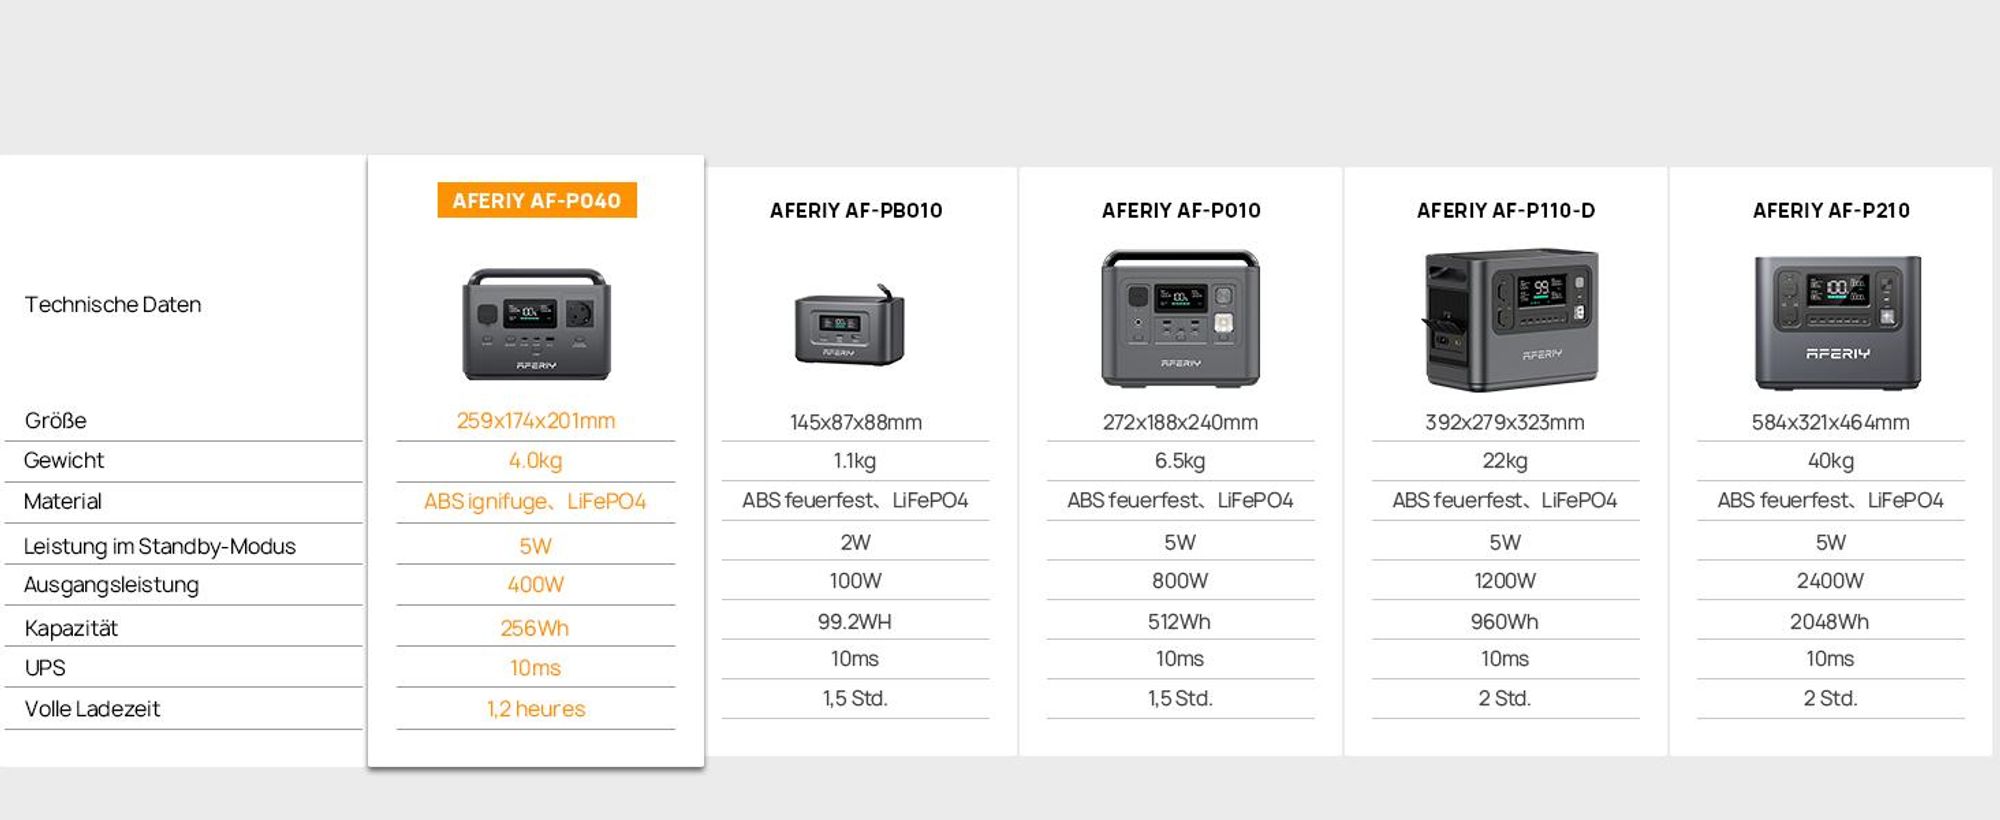Select the AF-P110-D material "ABS feuerfest、LiFePO4"
Screen dimensions: 2000x820
(1505, 500)
